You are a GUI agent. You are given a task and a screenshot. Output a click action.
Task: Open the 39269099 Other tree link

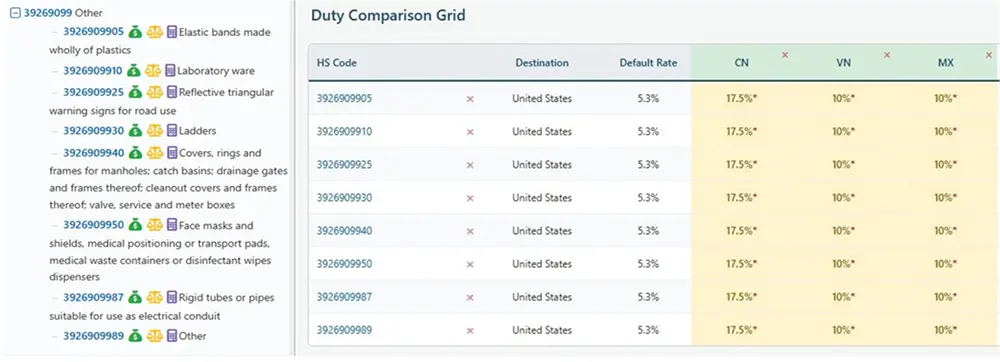click(x=47, y=13)
